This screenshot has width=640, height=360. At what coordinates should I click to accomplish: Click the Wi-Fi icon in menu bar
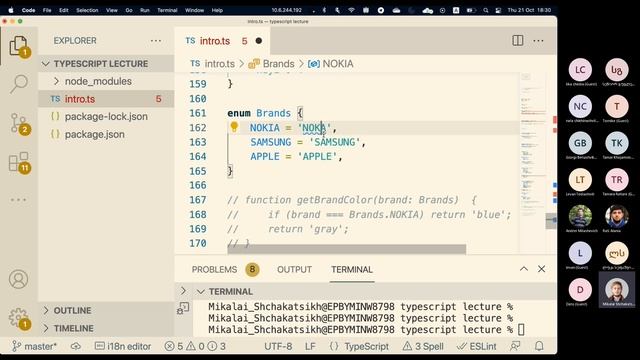pos(351,10)
